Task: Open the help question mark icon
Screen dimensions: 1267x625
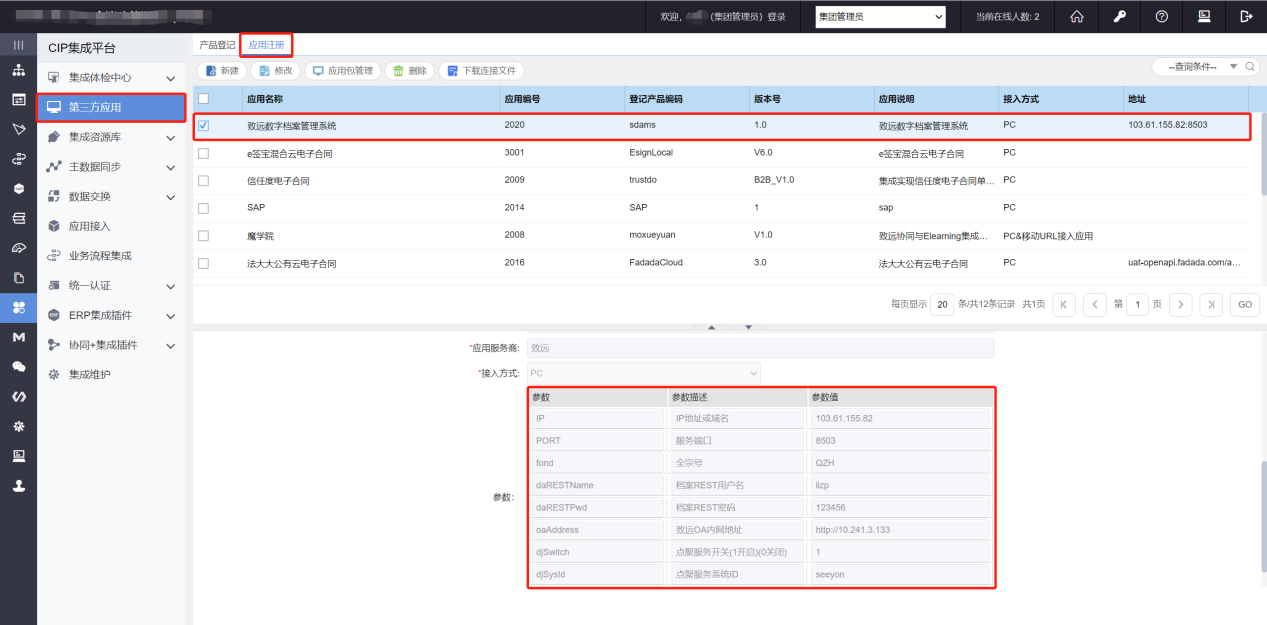Action: pyautogui.click(x=1162, y=16)
